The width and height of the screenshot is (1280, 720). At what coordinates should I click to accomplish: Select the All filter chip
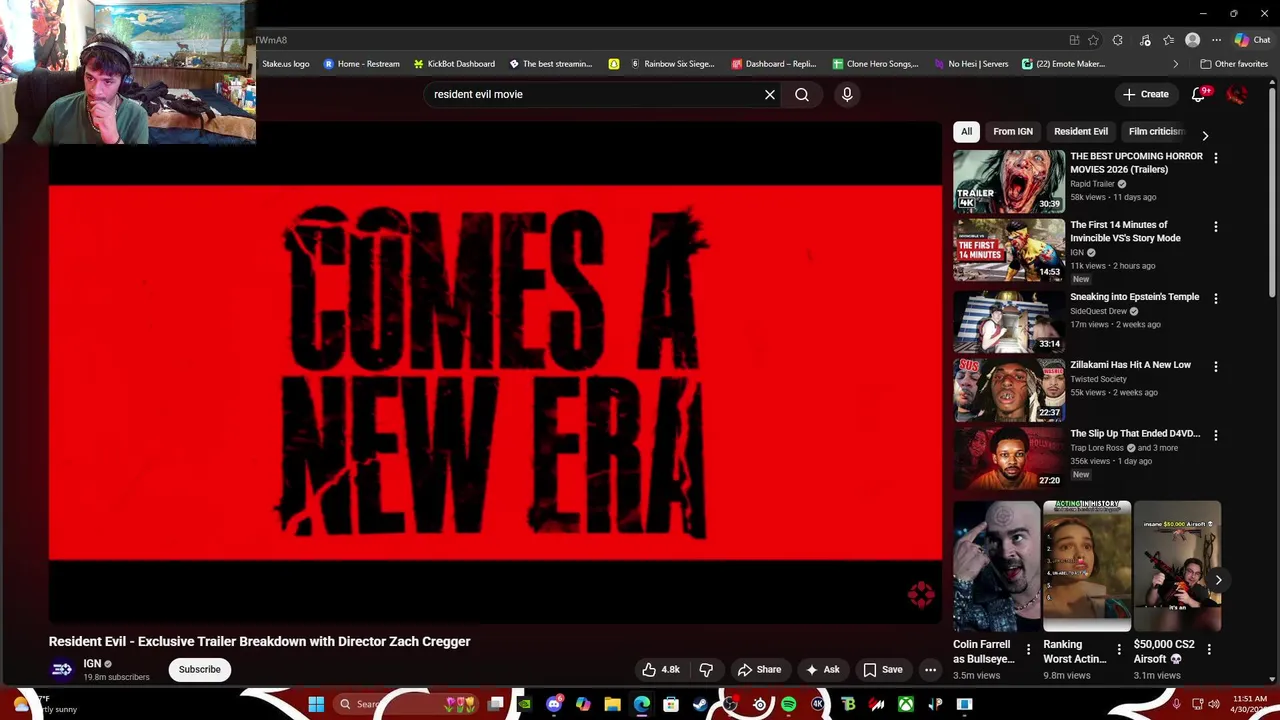click(x=966, y=131)
